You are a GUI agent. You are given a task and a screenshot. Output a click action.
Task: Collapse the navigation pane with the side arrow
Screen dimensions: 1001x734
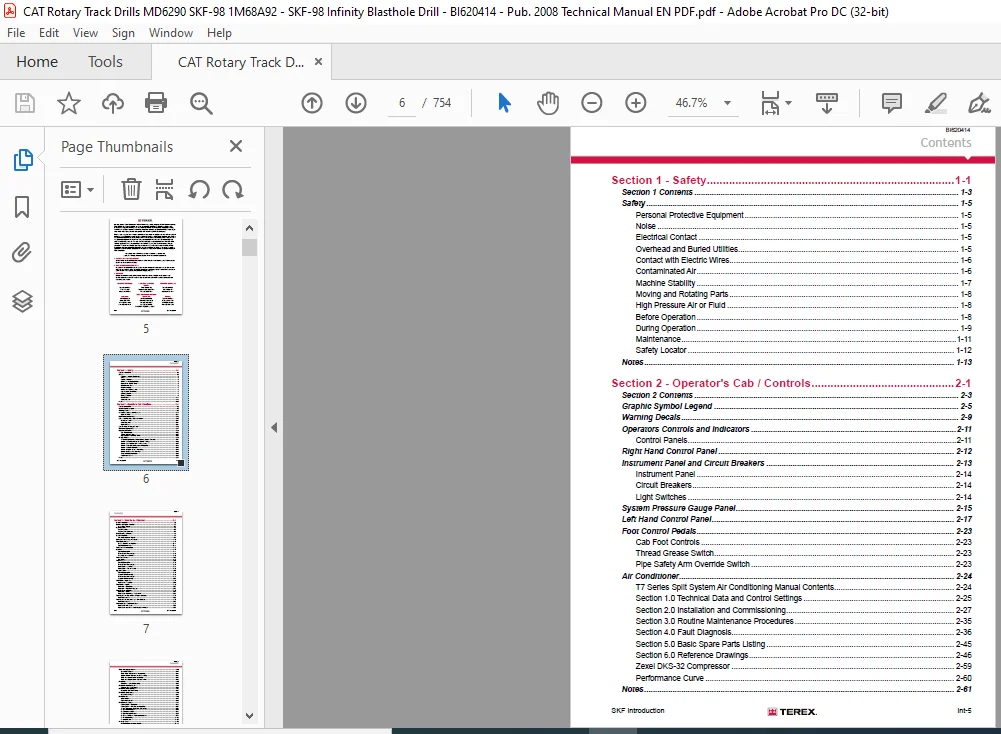click(274, 428)
